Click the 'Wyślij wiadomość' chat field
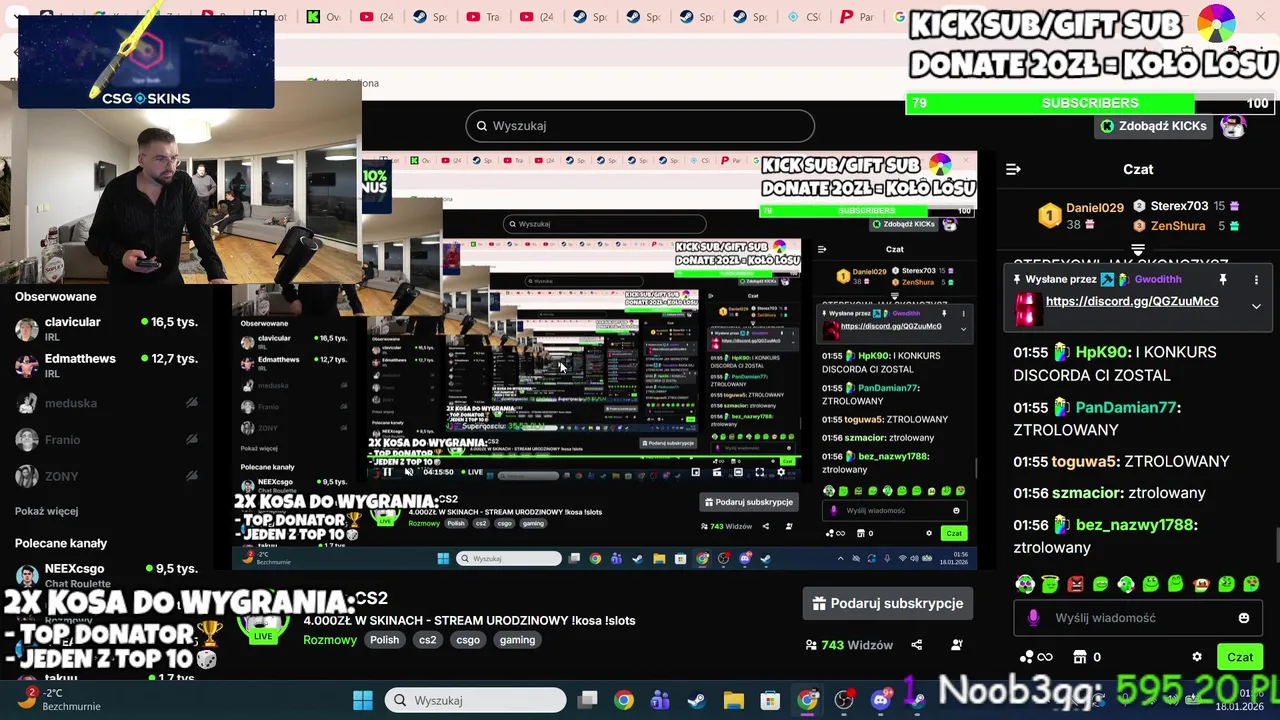This screenshot has height=720, width=1280. pyautogui.click(x=1138, y=618)
